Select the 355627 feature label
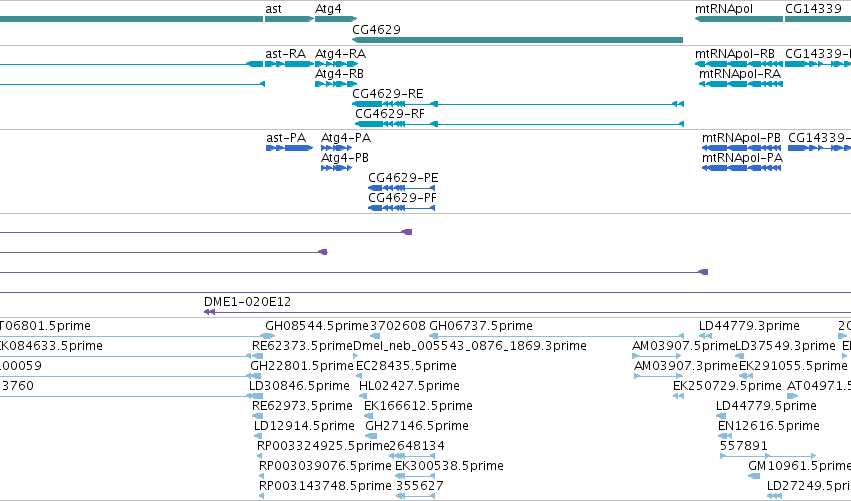The height and width of the screenshot is (501, 851). [420, 486]
